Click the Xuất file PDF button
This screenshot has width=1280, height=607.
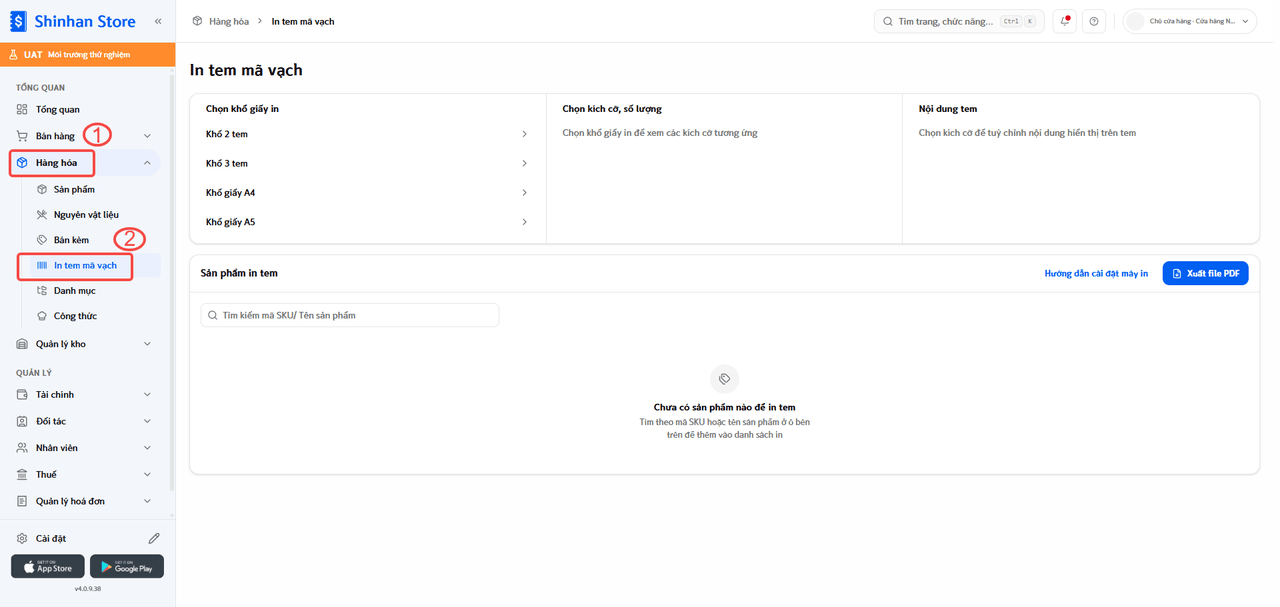[x=1205, y=273]
